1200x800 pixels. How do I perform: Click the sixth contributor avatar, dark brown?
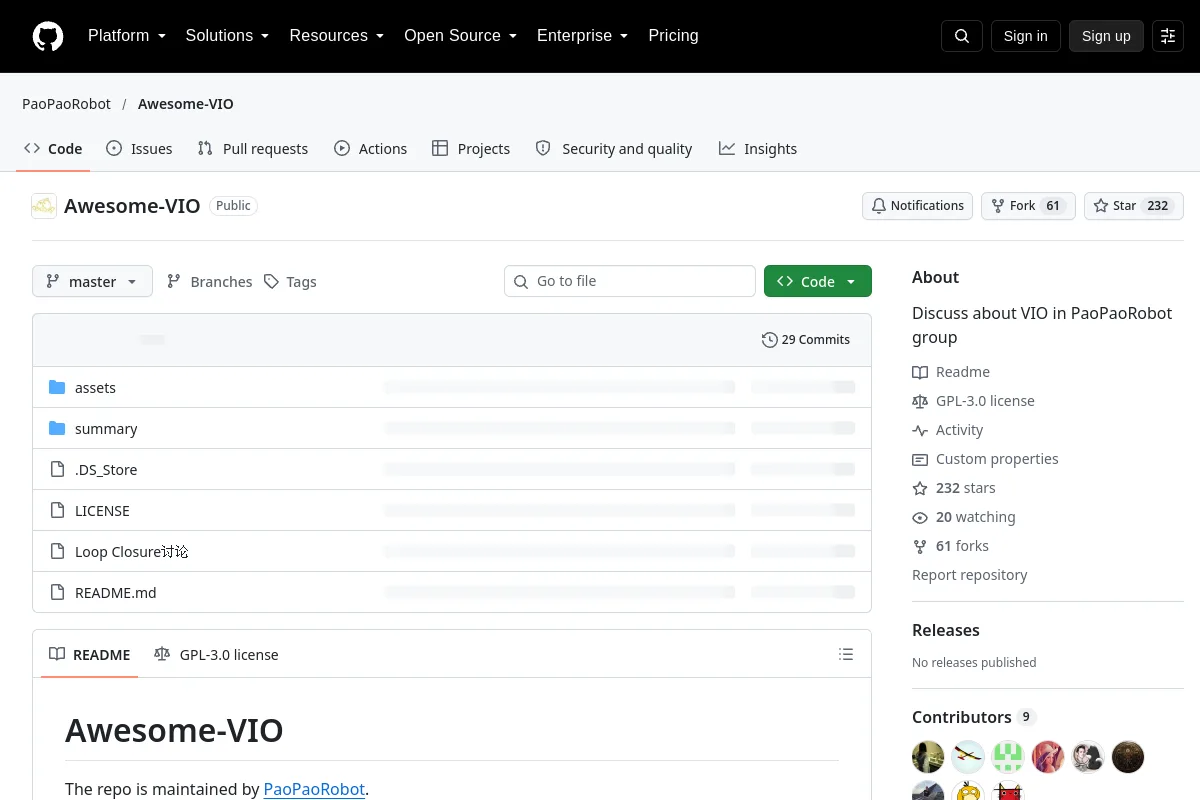pyautogui.click(x=1128, y=757)
